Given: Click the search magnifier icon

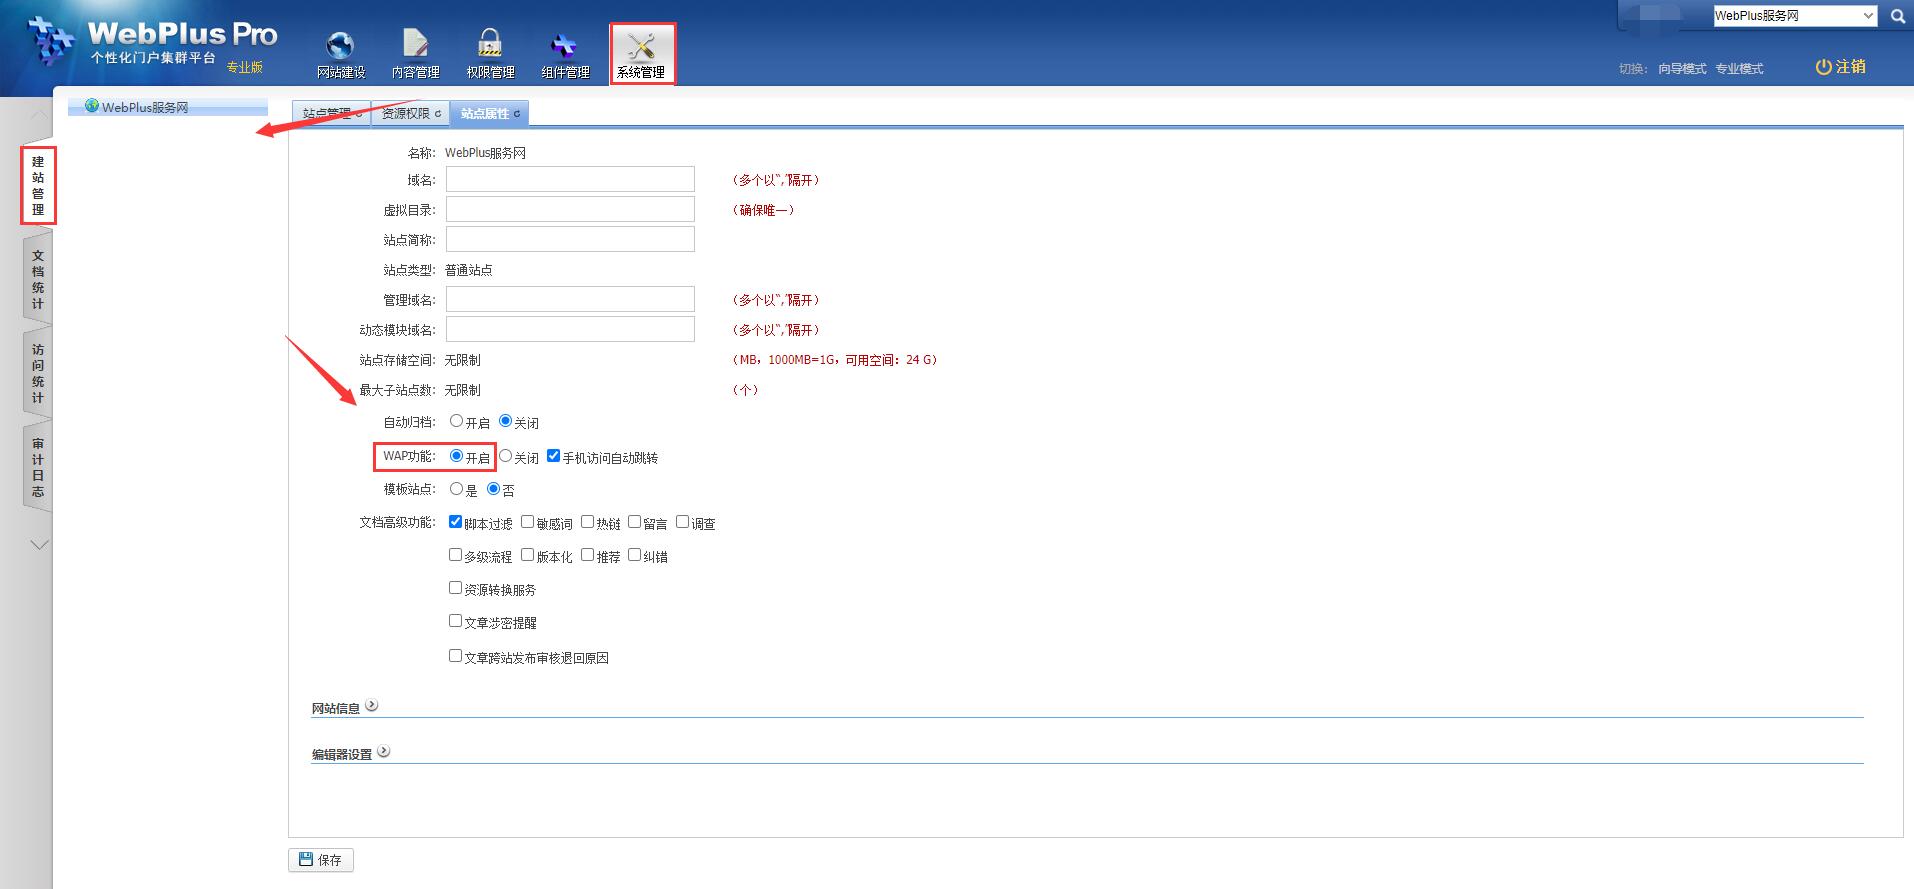Looking at the screenshot, I should click(1897, 16).
